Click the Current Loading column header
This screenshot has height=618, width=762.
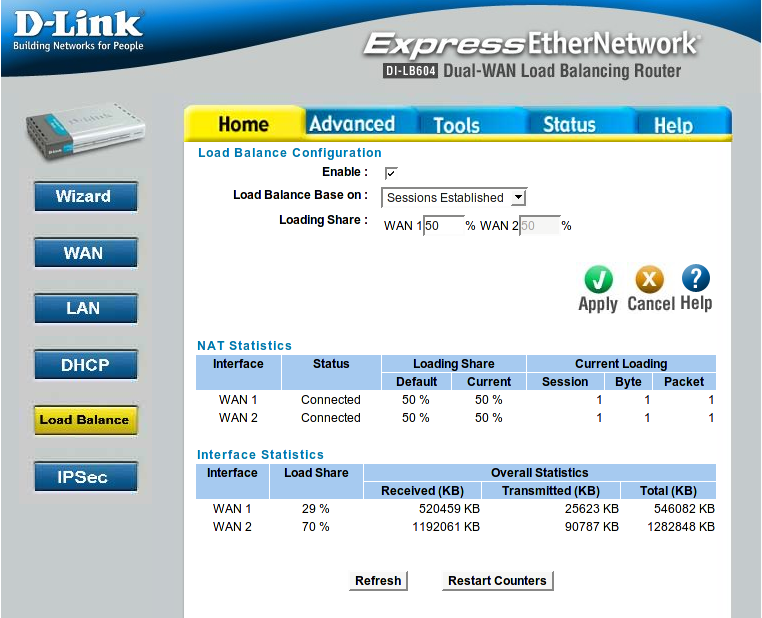point(621,363)
